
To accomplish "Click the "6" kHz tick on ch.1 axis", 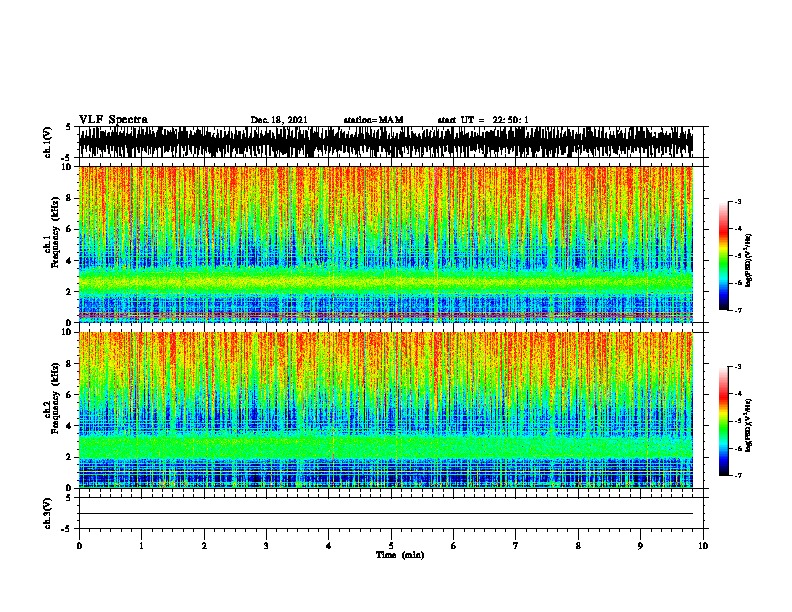I will 69,230.
